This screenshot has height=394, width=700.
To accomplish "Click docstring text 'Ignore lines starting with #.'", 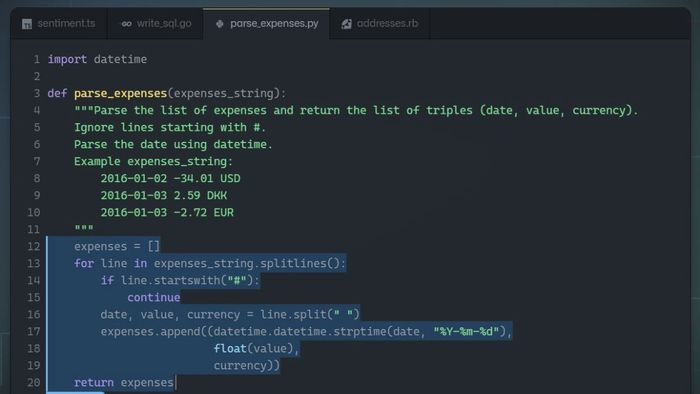I will [170, 128].
